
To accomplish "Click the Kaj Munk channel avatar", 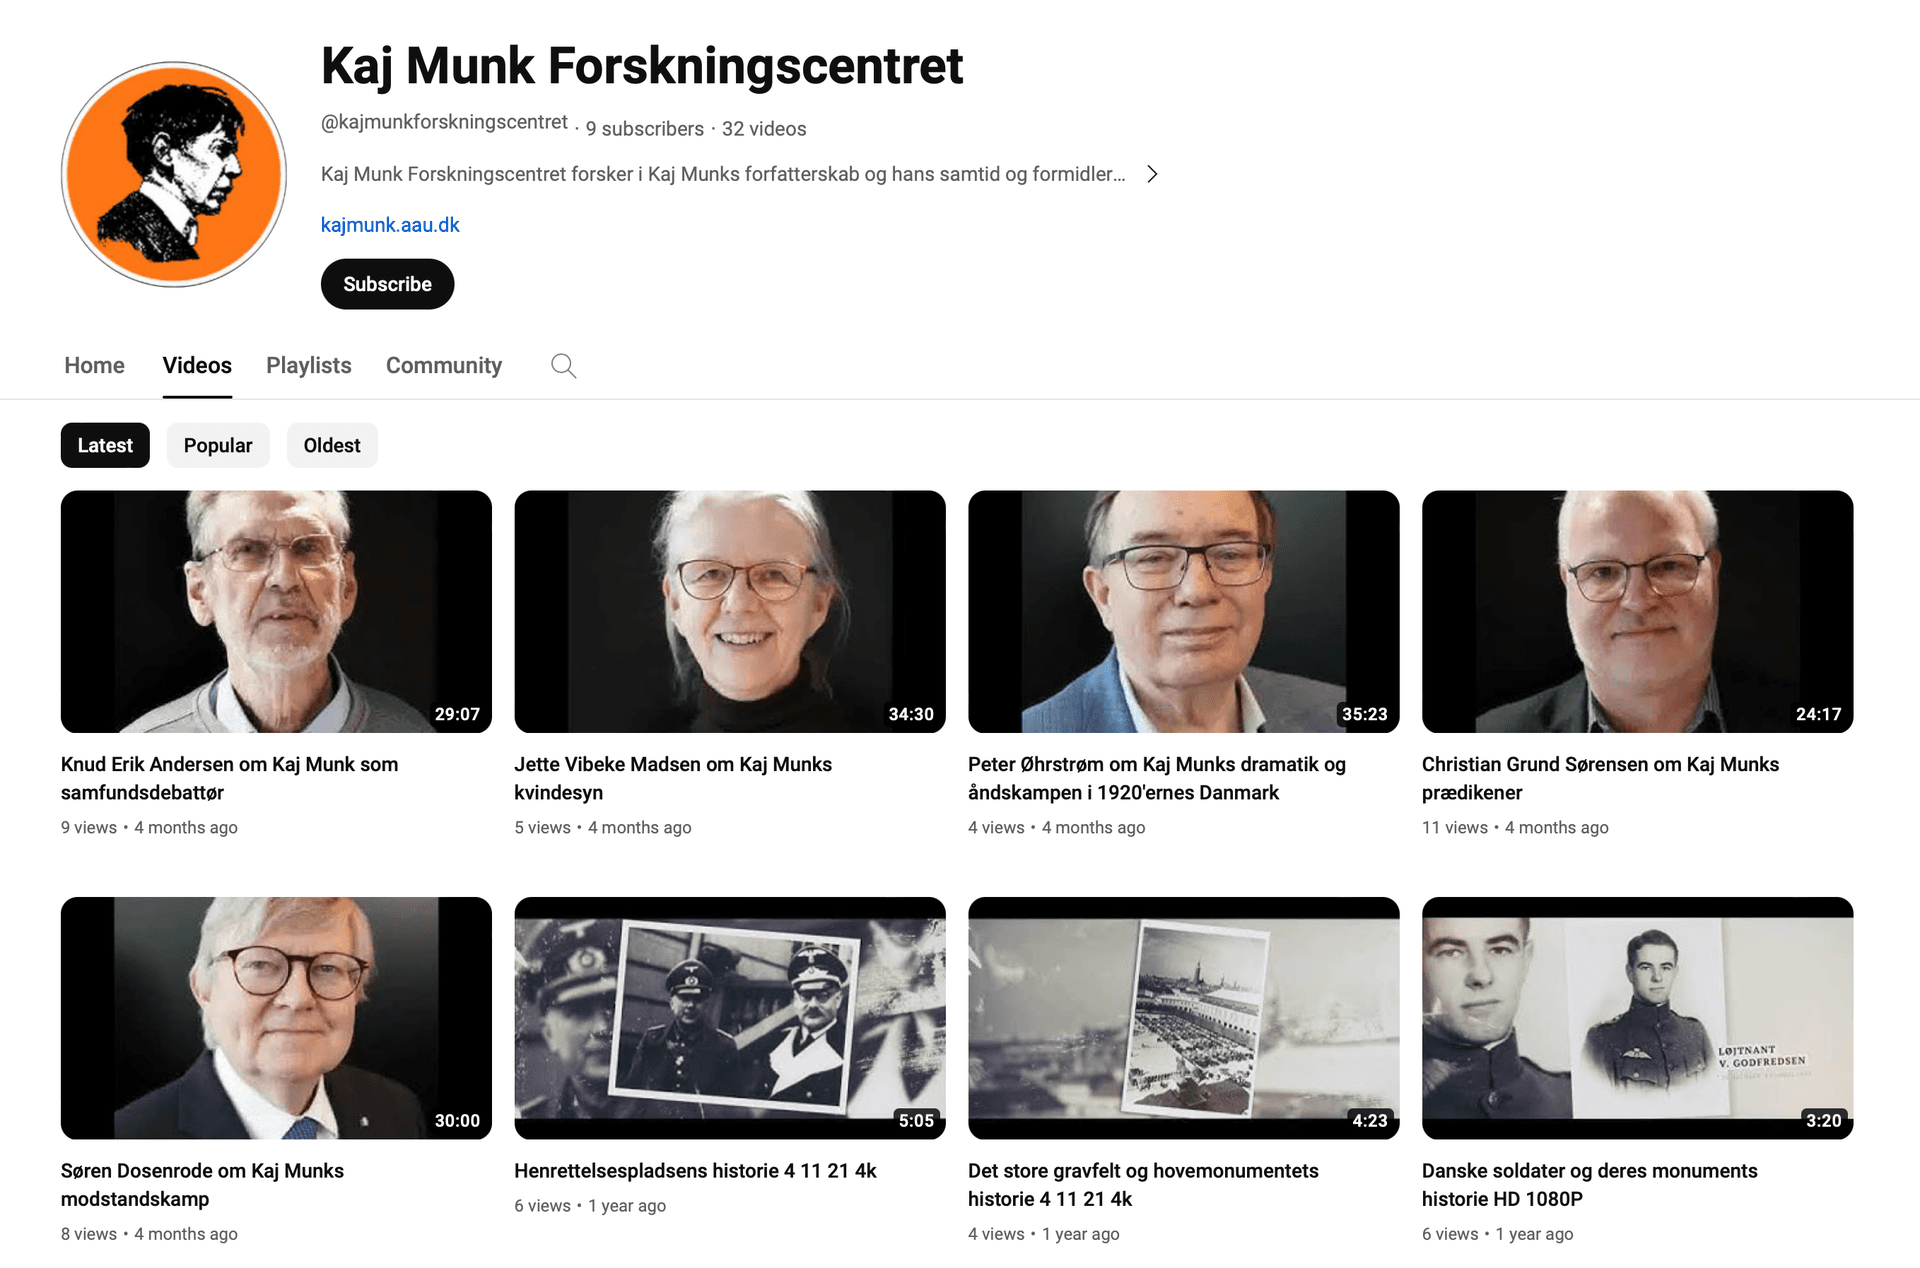I will (x=174, y=174).
